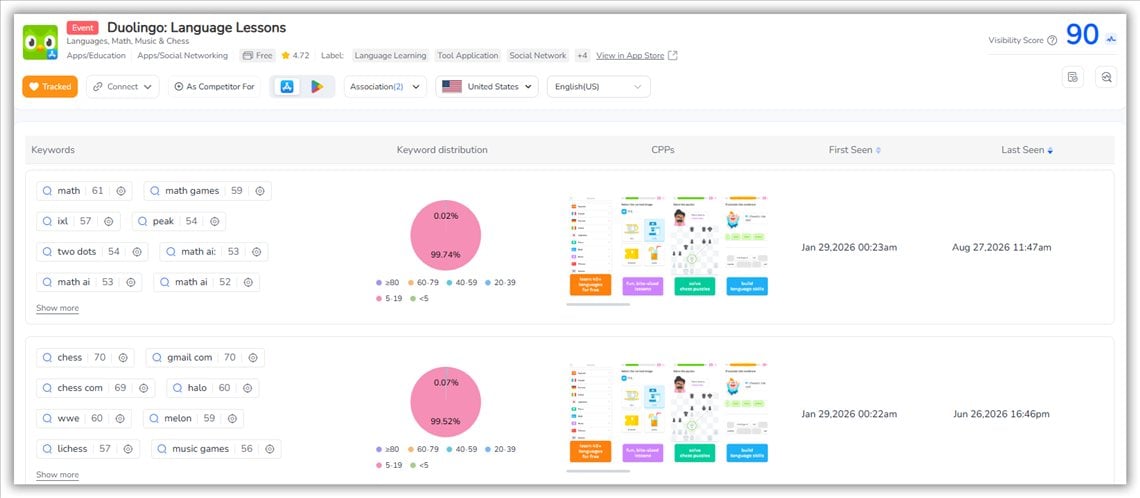This screenshot has width=1140, height=498.
Task: Switch to the Google Play platform toggle
Action: (317, 87)
